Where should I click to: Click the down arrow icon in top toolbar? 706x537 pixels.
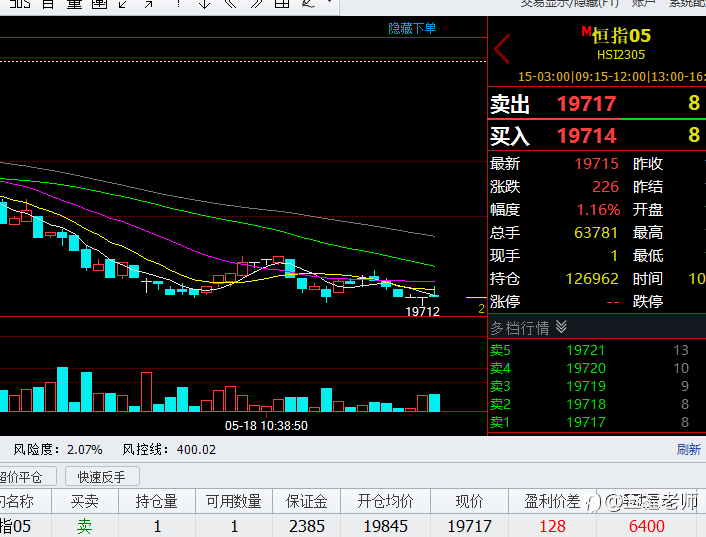click(x=204, y=4)
